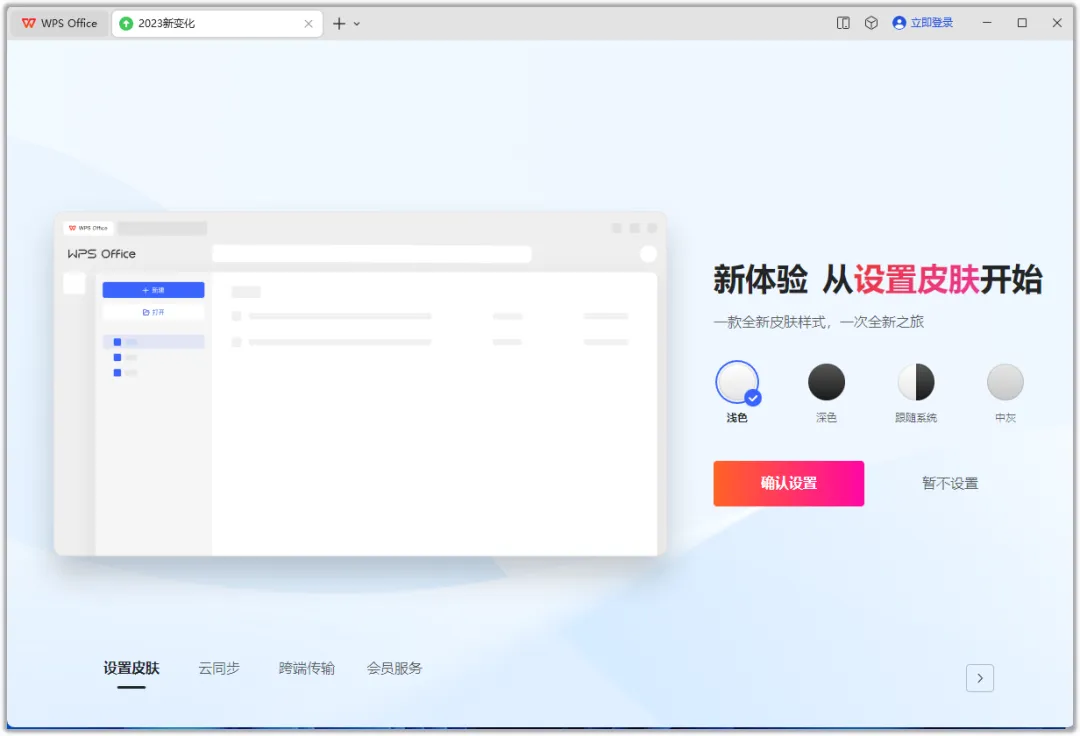Click the window layout panel icon
Viewport: 1080px width, 736px height.
[843, 23]
